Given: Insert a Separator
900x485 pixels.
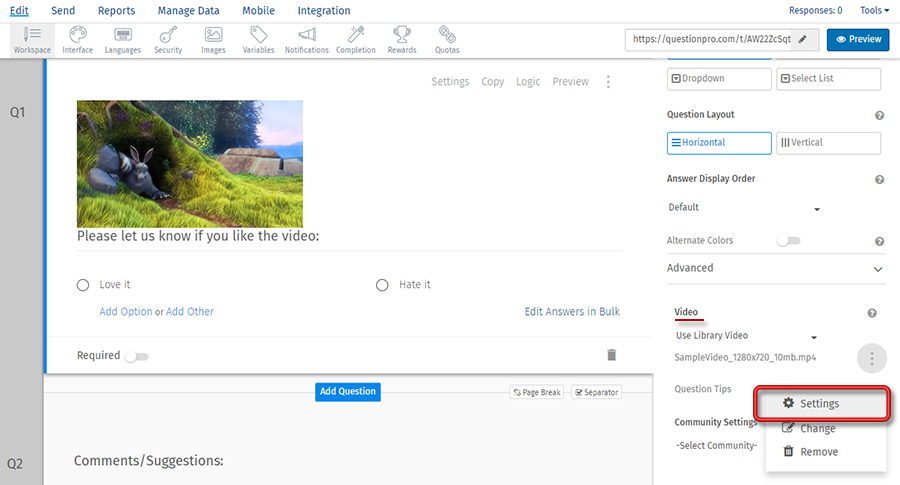Looking at the screenshot, I should 596,392.
